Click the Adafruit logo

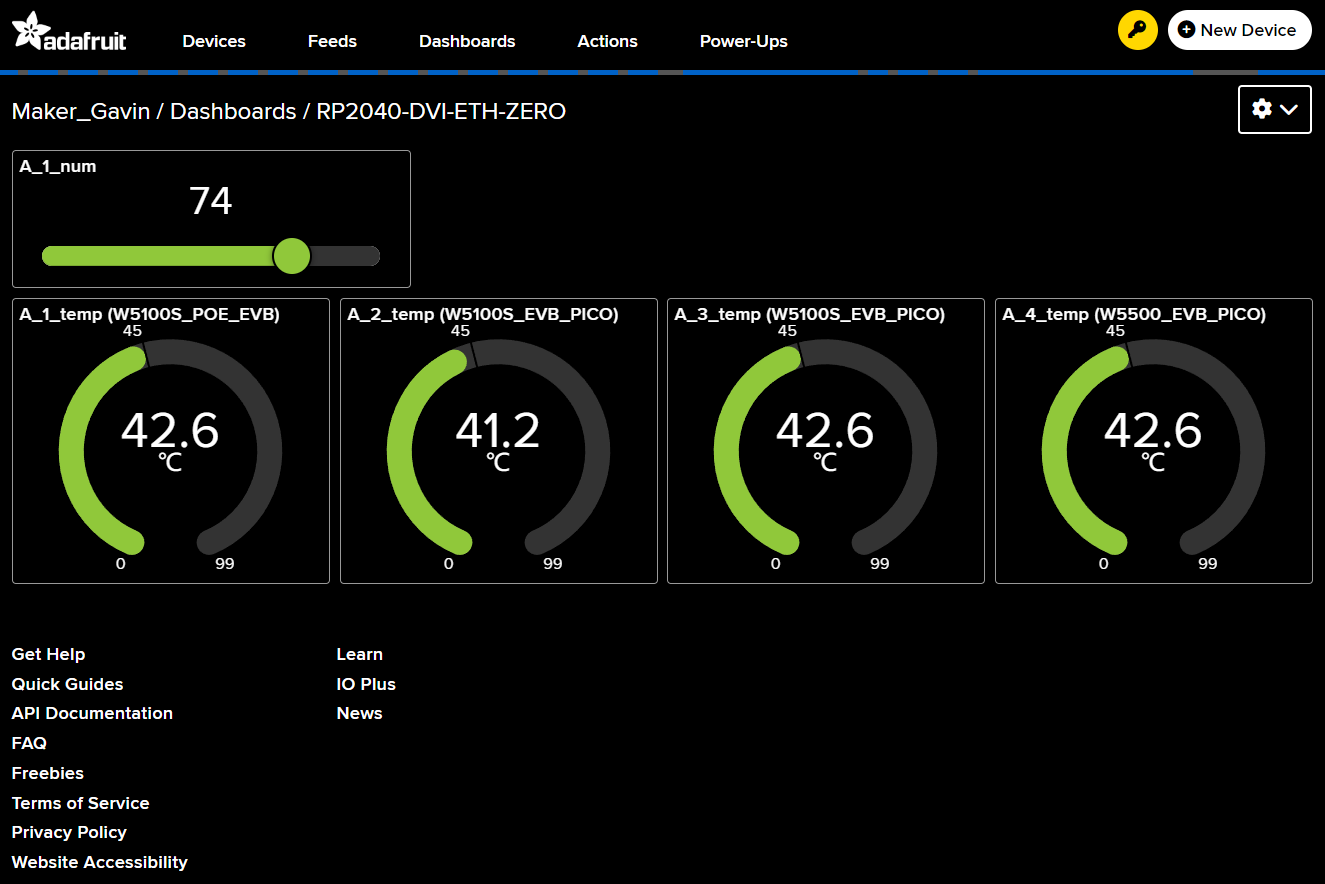click(69, 32)
